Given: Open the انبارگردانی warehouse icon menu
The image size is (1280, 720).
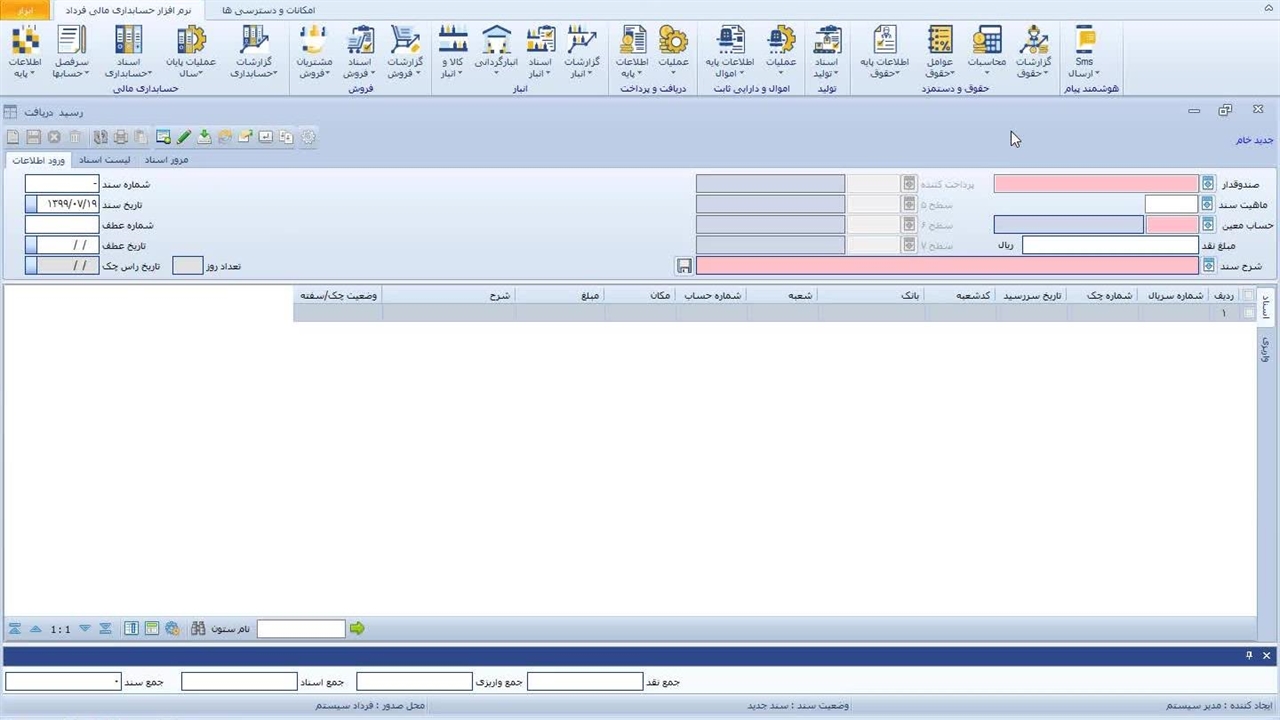Looking at the screenshot, I should pyautogui.click(x=496, y=52).
